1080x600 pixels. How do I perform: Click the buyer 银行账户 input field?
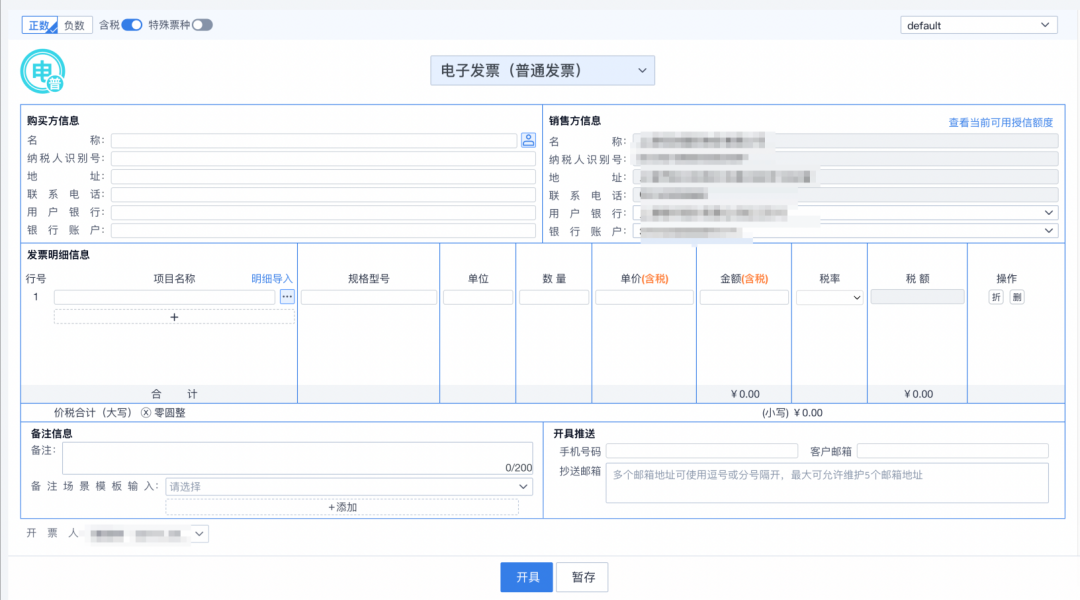323,230
